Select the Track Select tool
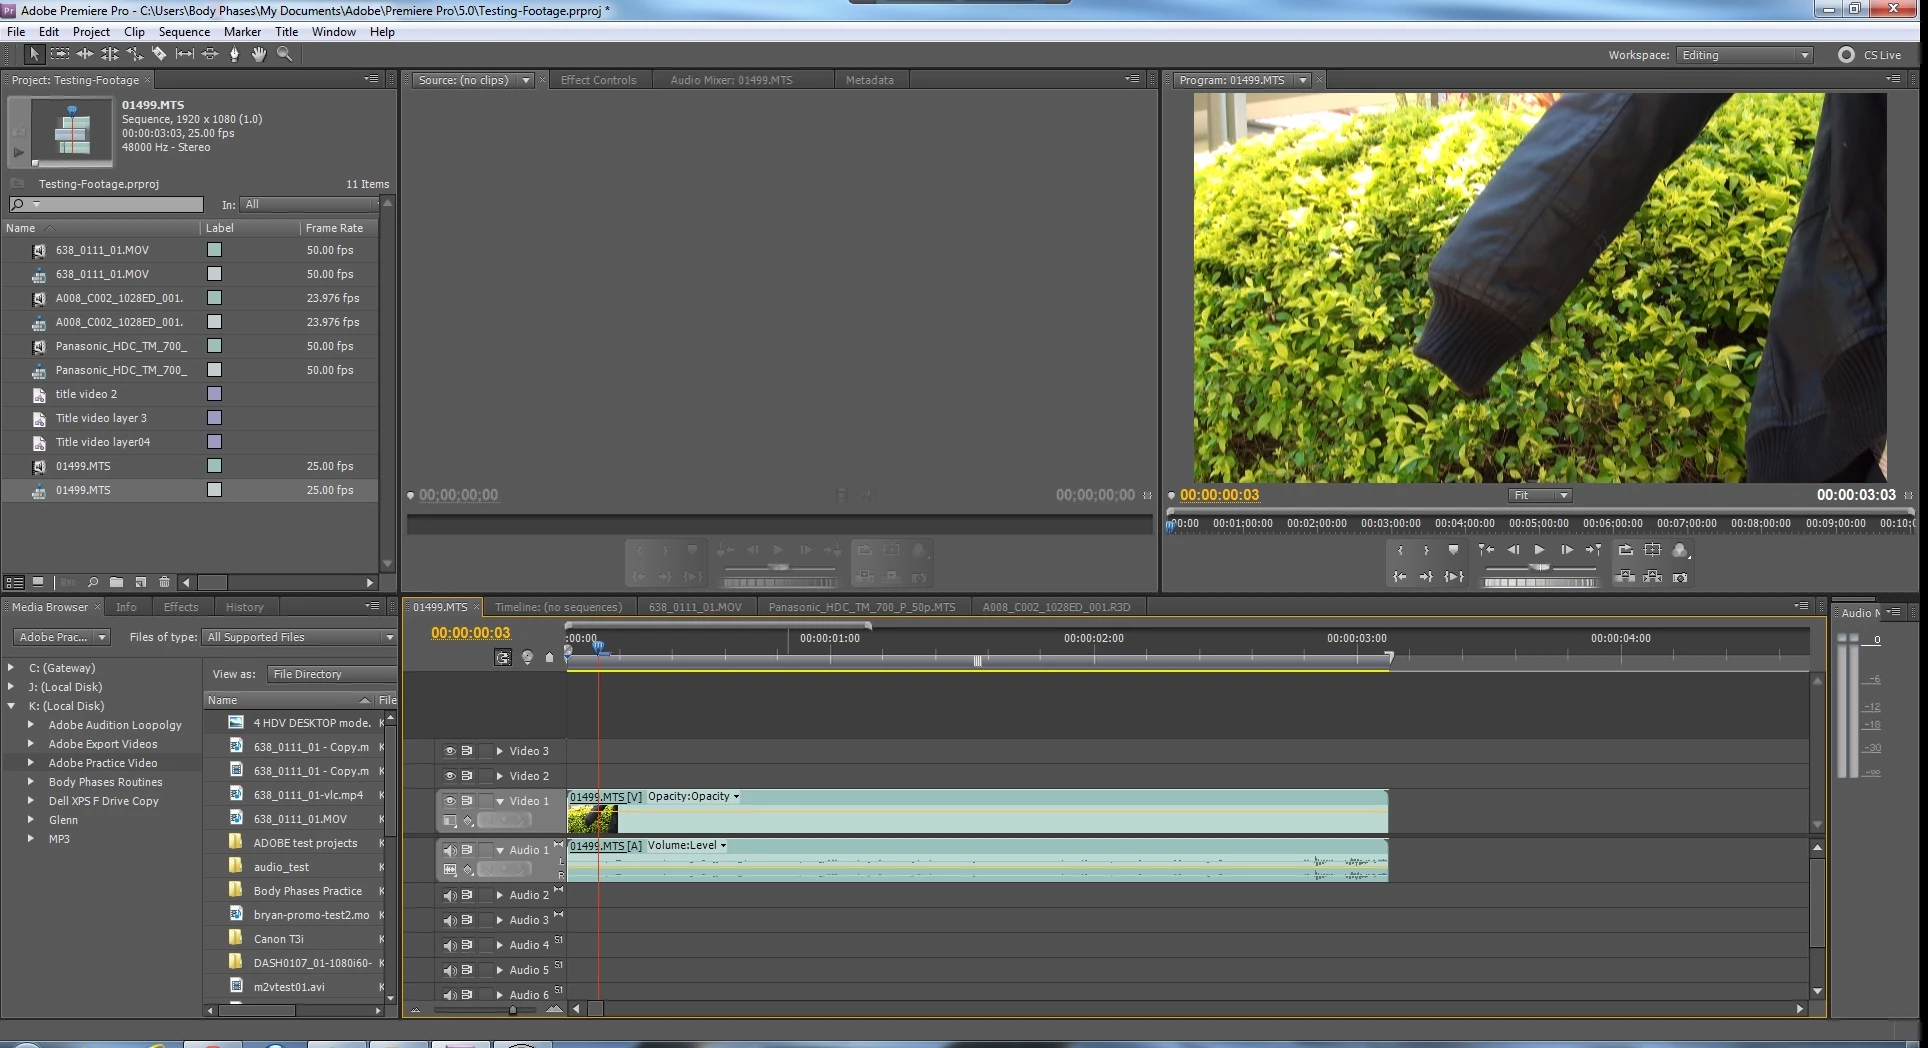This screenshot has height=1048, width=1928. (60, 55)
